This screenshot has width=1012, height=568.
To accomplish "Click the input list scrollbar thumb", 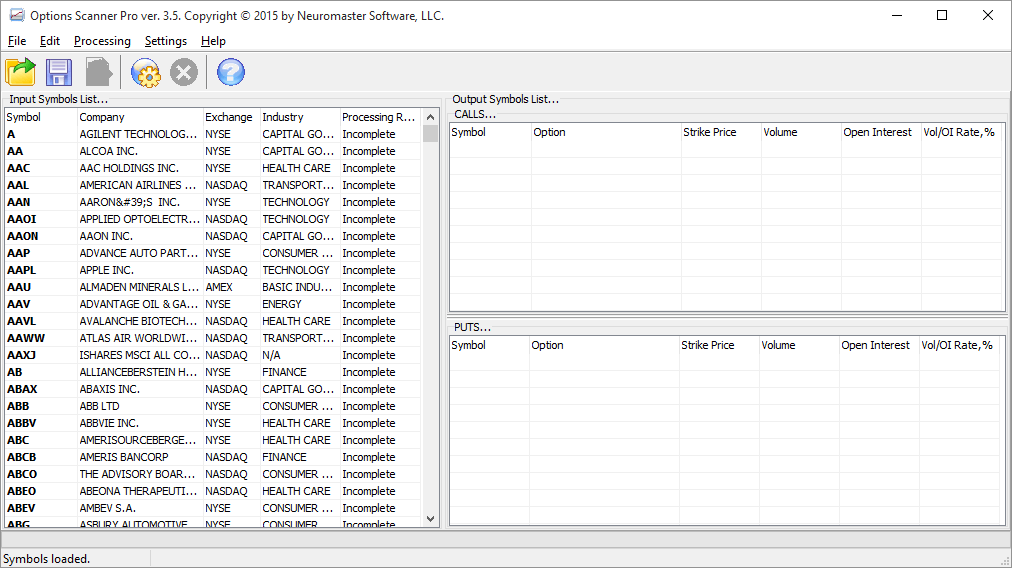I will (x=430, y=134).
